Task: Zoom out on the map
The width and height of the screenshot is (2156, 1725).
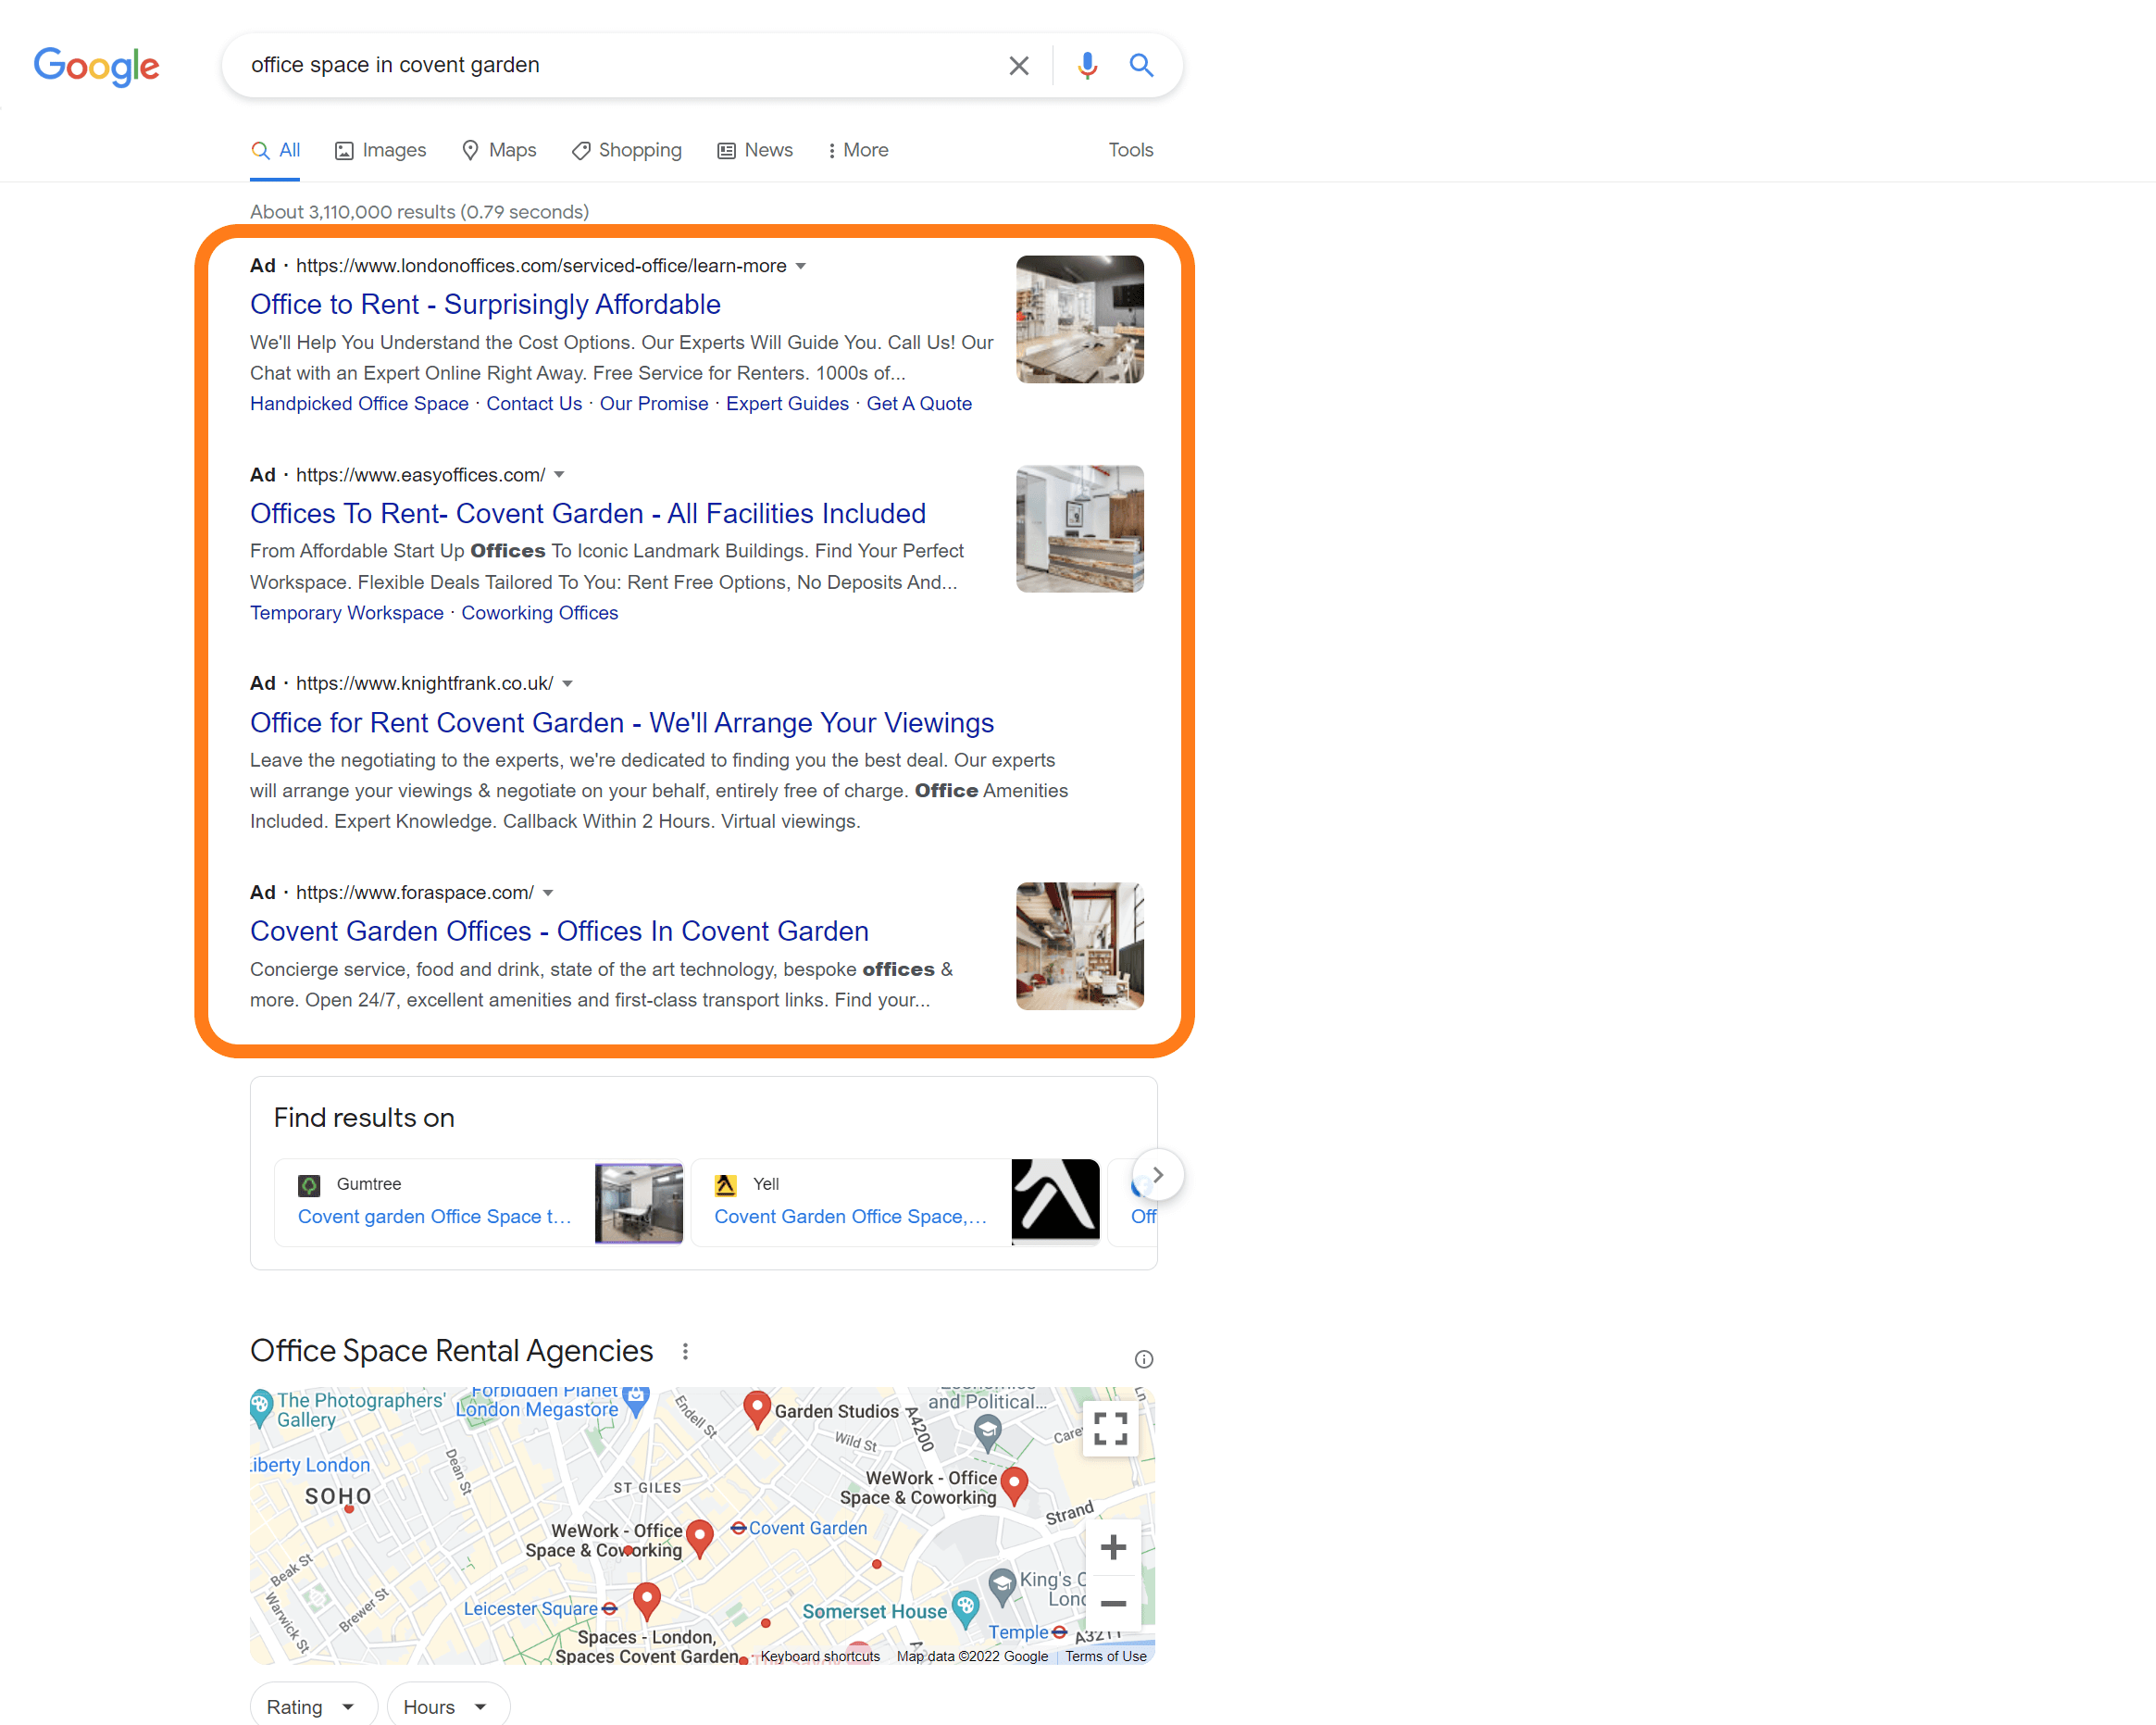Action: pyautogui.click(x=1112, y=1603)
